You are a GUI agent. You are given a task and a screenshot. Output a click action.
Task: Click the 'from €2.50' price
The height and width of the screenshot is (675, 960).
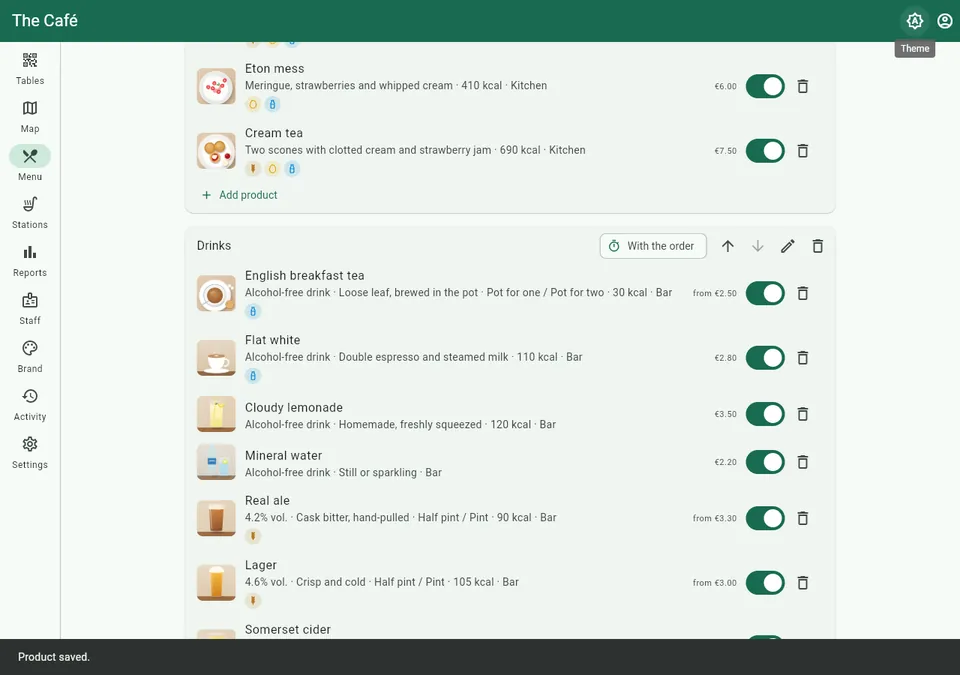tap(714, 293)
